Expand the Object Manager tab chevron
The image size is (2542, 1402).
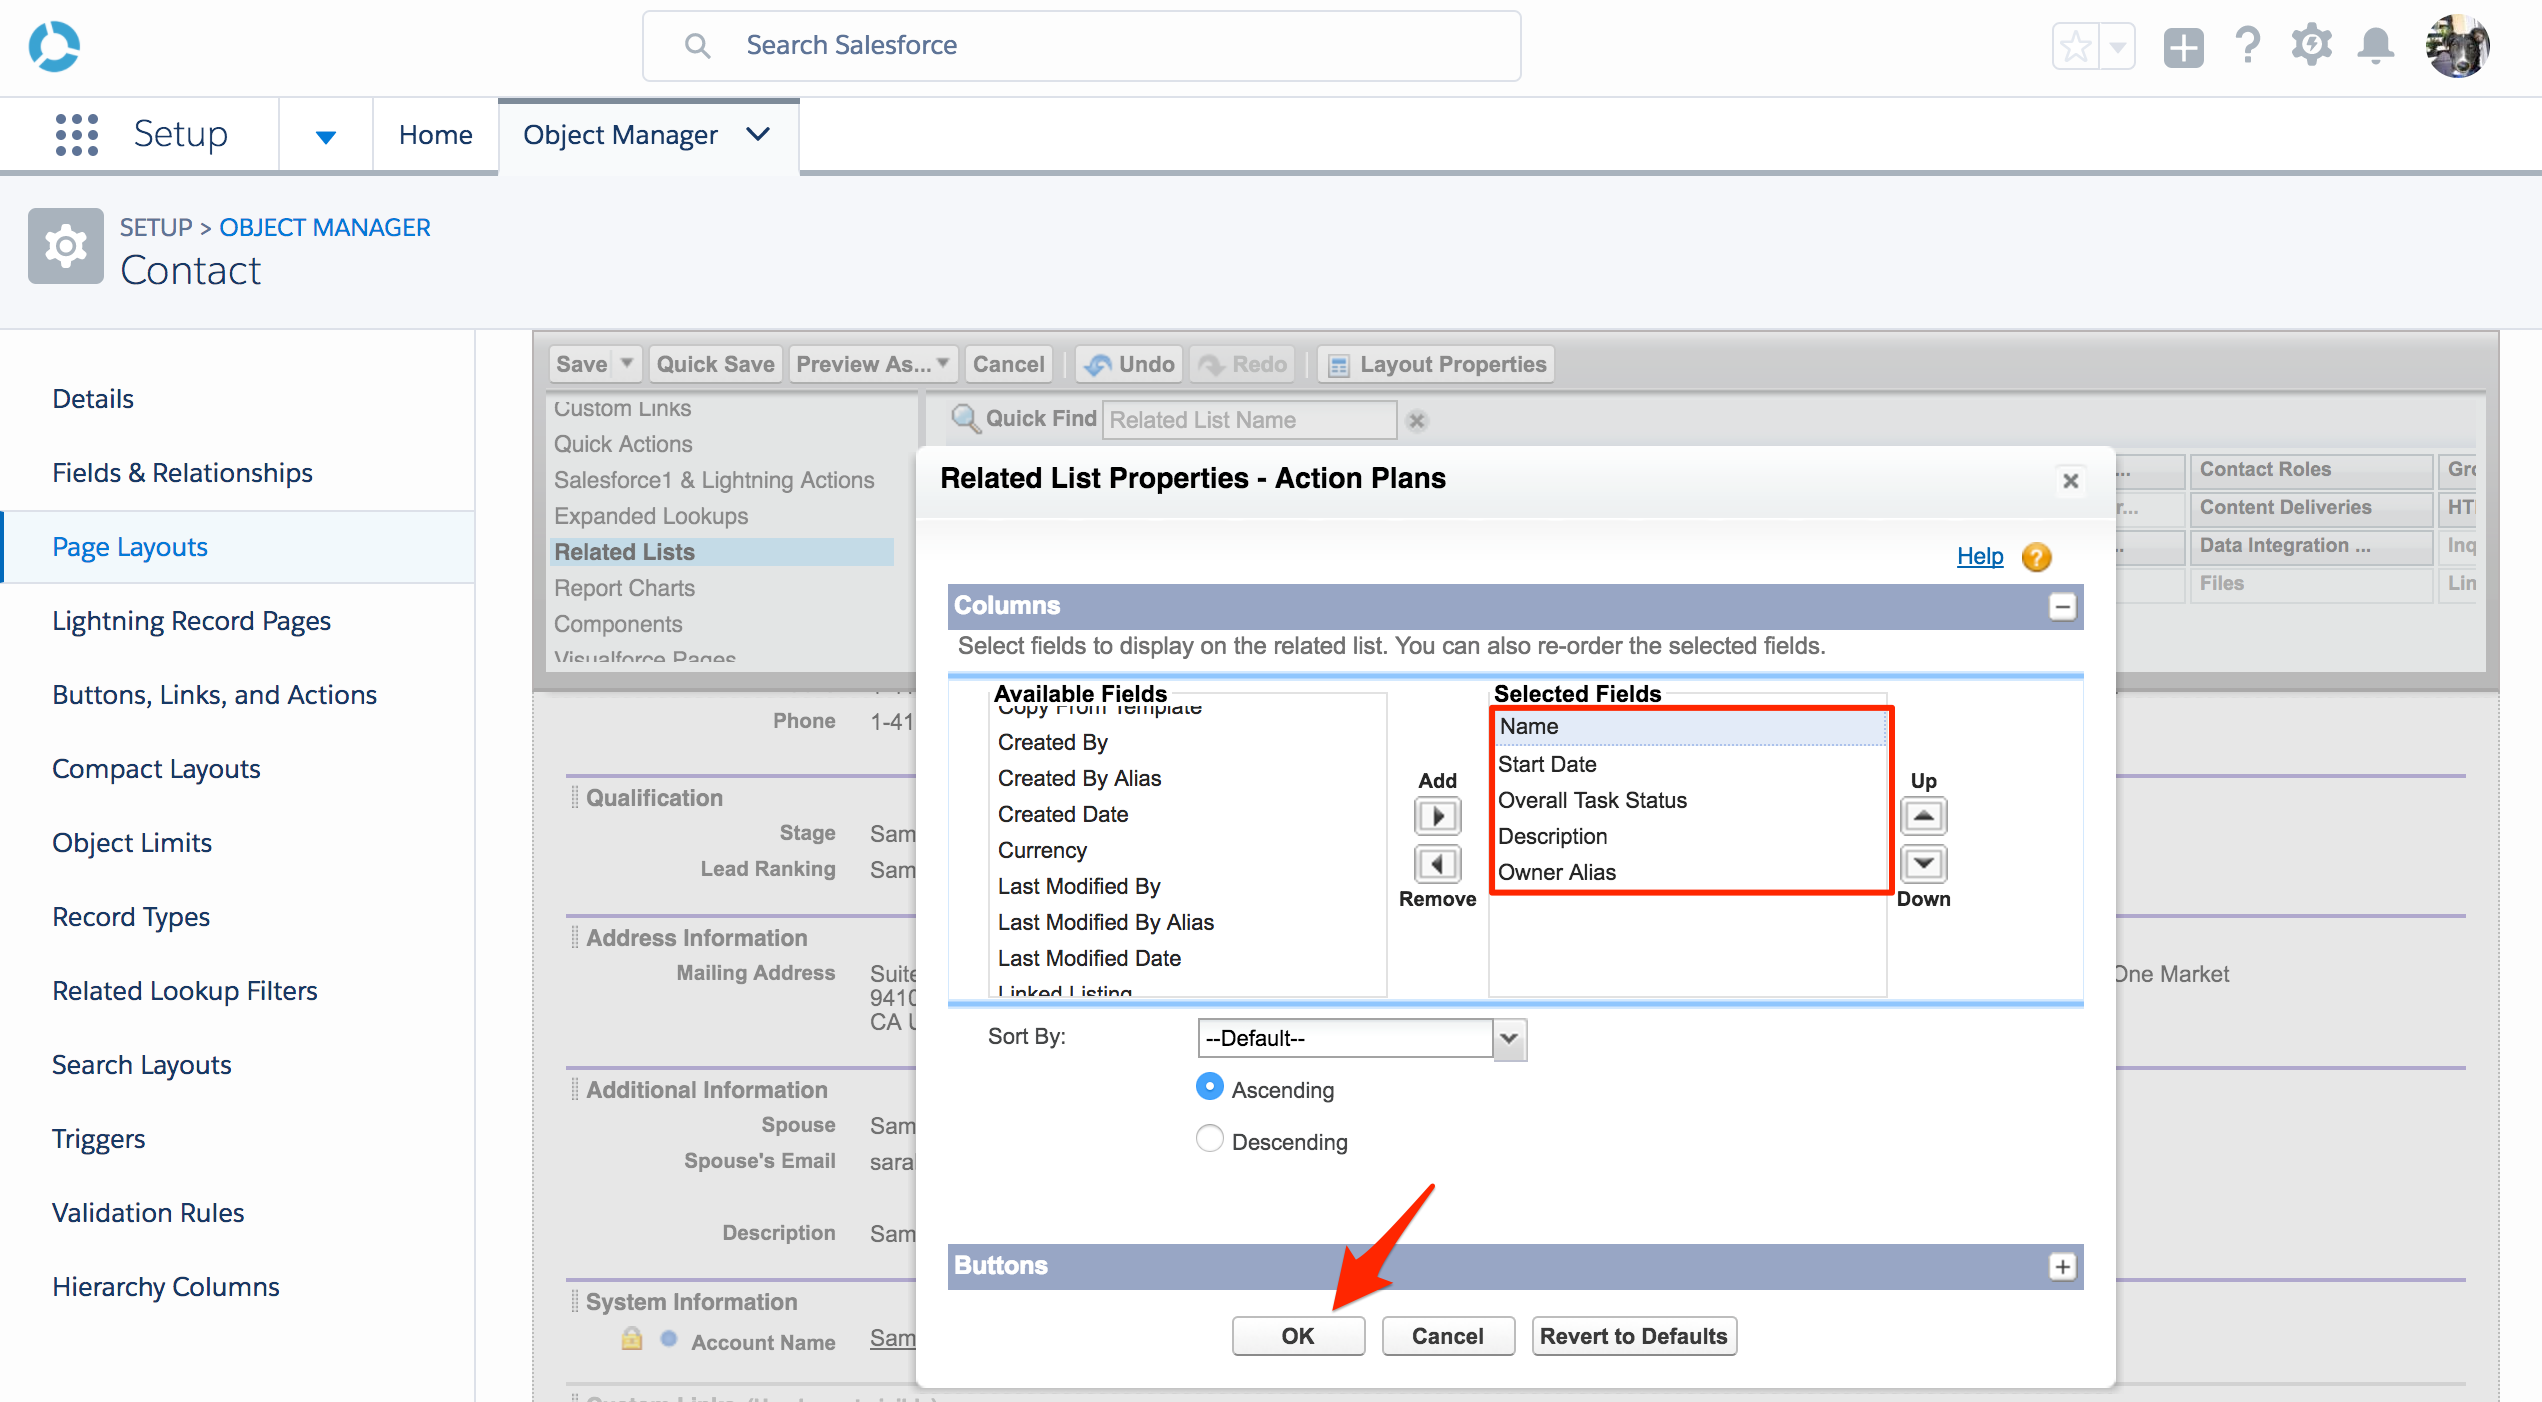758,134
